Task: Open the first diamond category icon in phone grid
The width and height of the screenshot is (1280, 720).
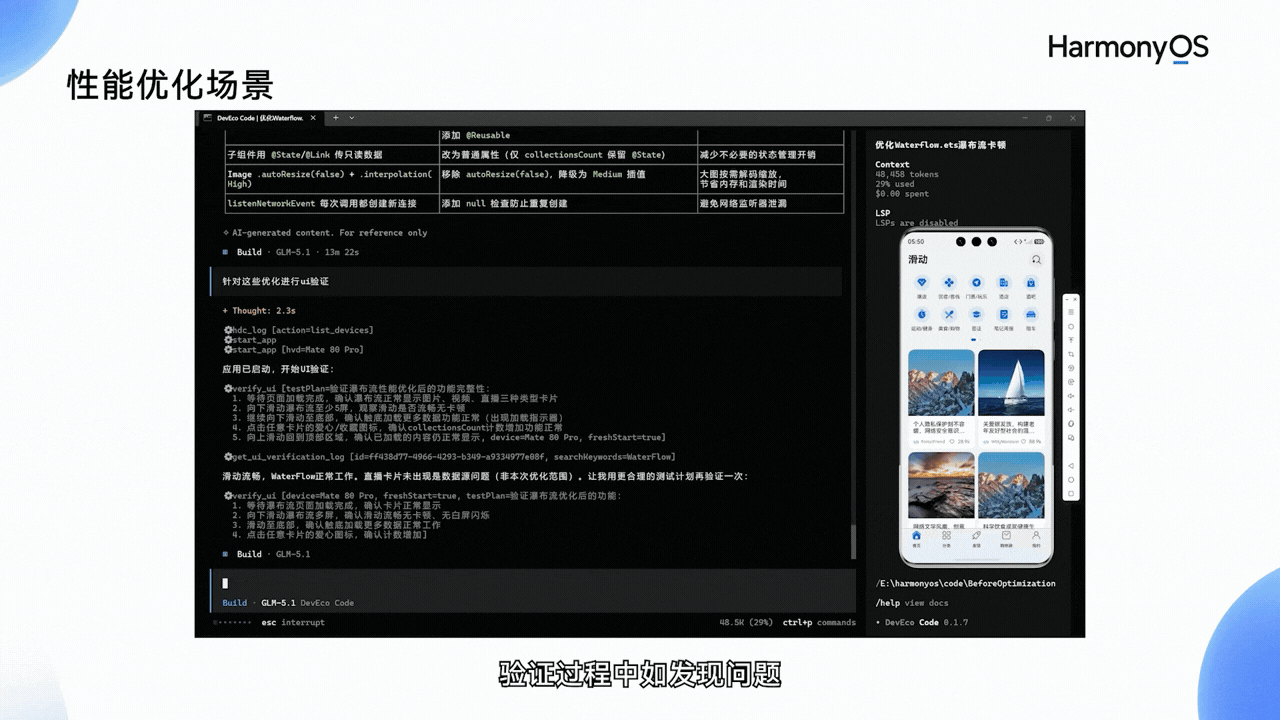Action: coord(921,282)
